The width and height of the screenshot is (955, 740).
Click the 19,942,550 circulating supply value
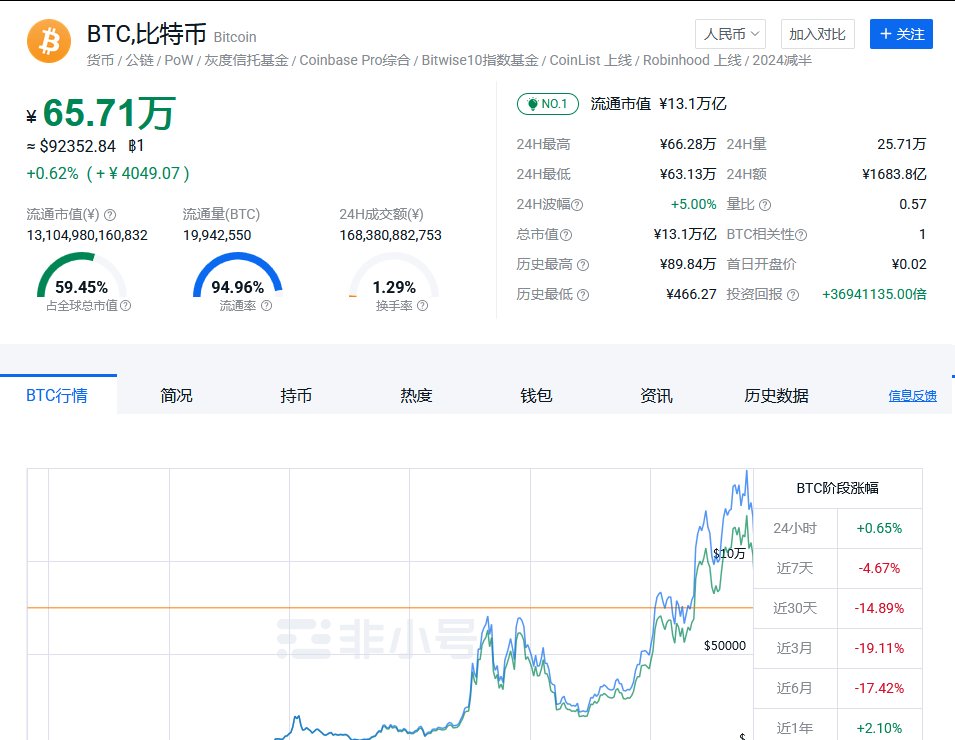(217, 235)
